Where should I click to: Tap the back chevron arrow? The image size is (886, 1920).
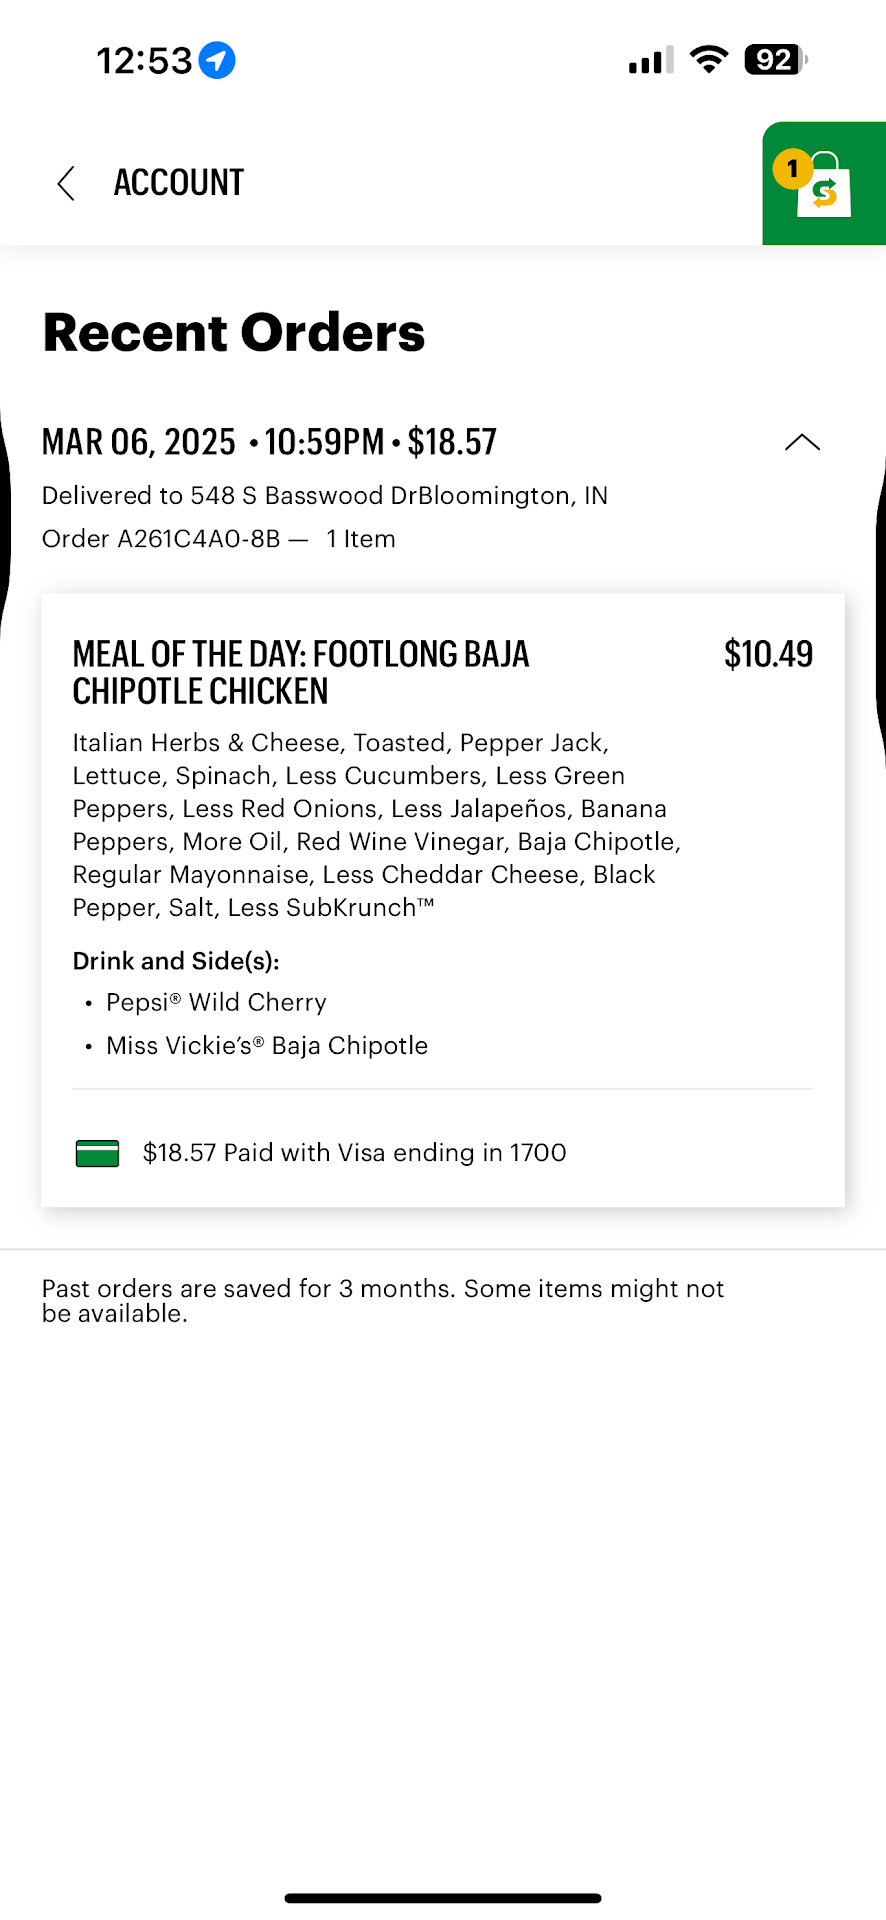coord(66,184)
